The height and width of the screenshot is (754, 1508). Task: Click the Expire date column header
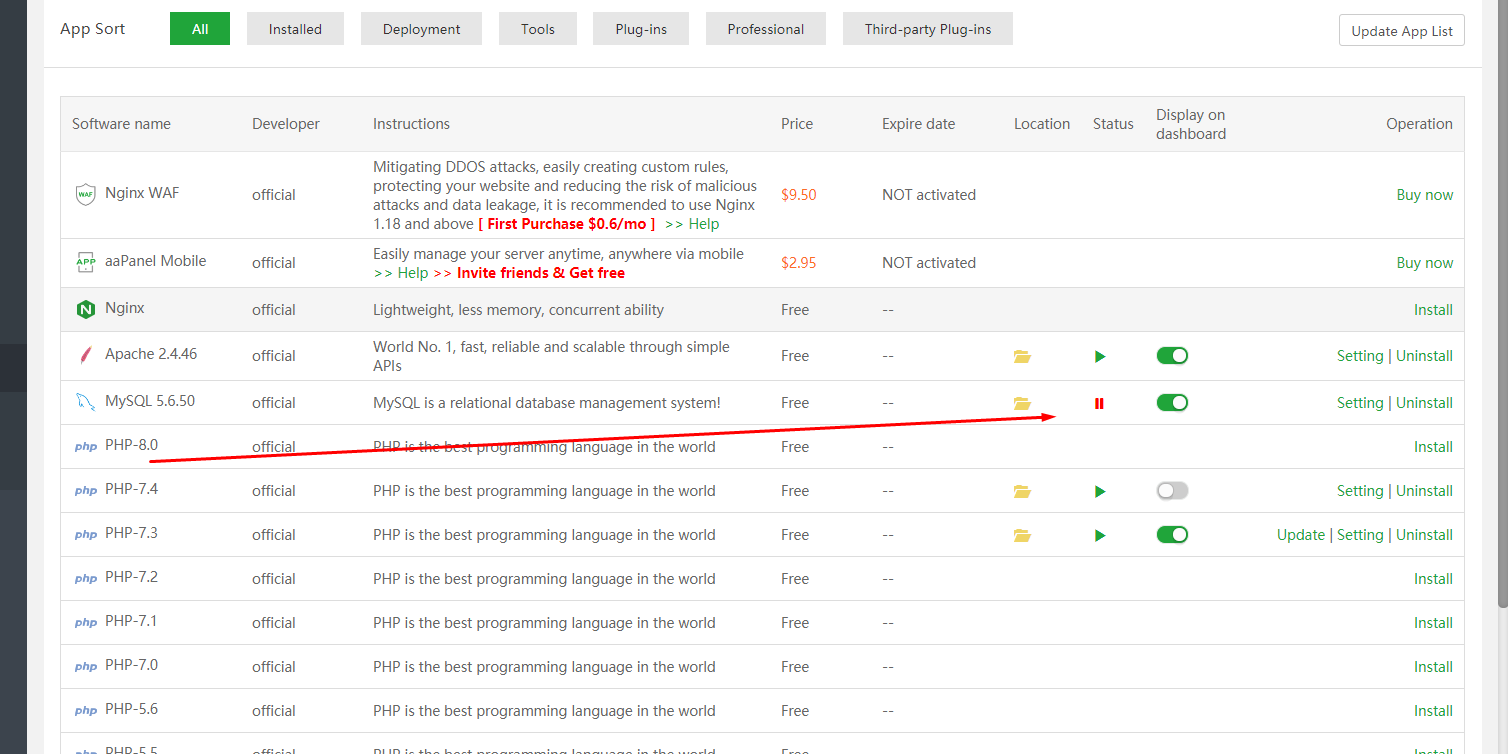tap(918, 124)
